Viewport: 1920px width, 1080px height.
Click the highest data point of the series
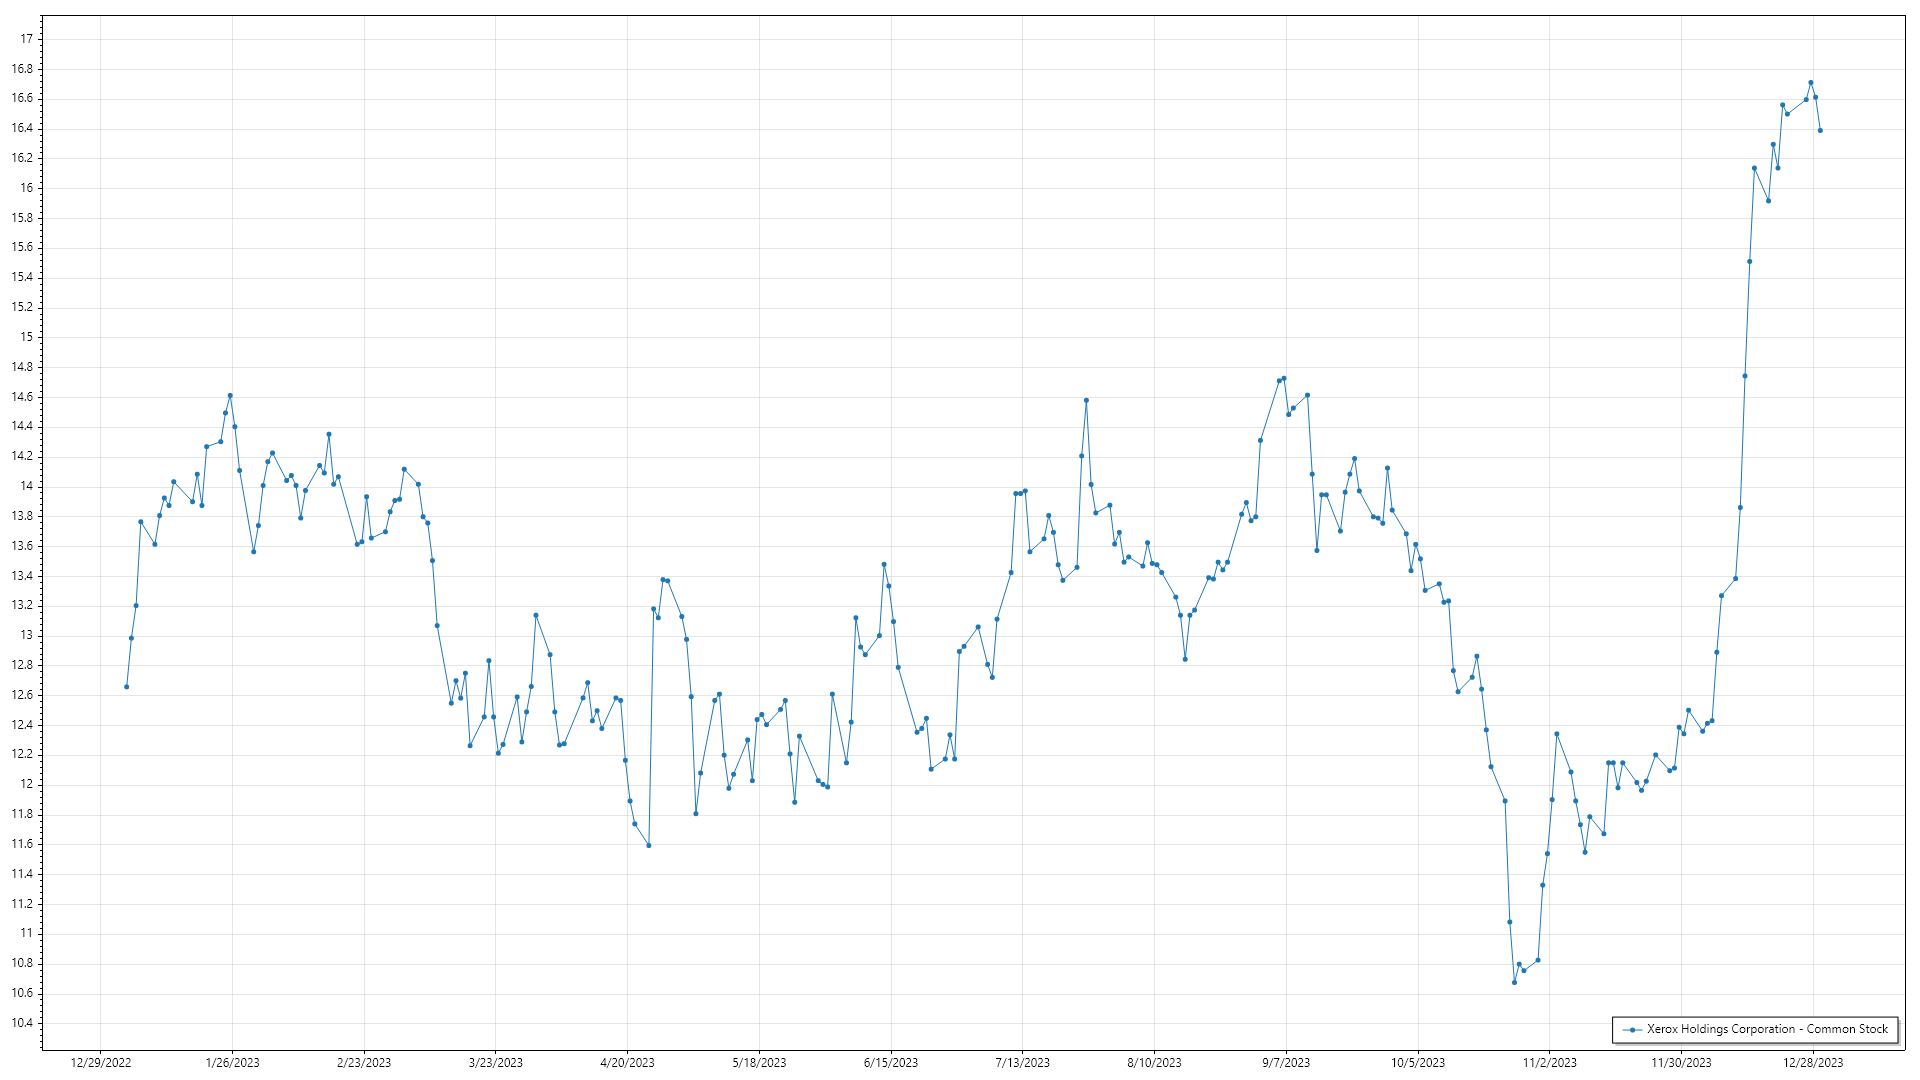point(1810,83)
